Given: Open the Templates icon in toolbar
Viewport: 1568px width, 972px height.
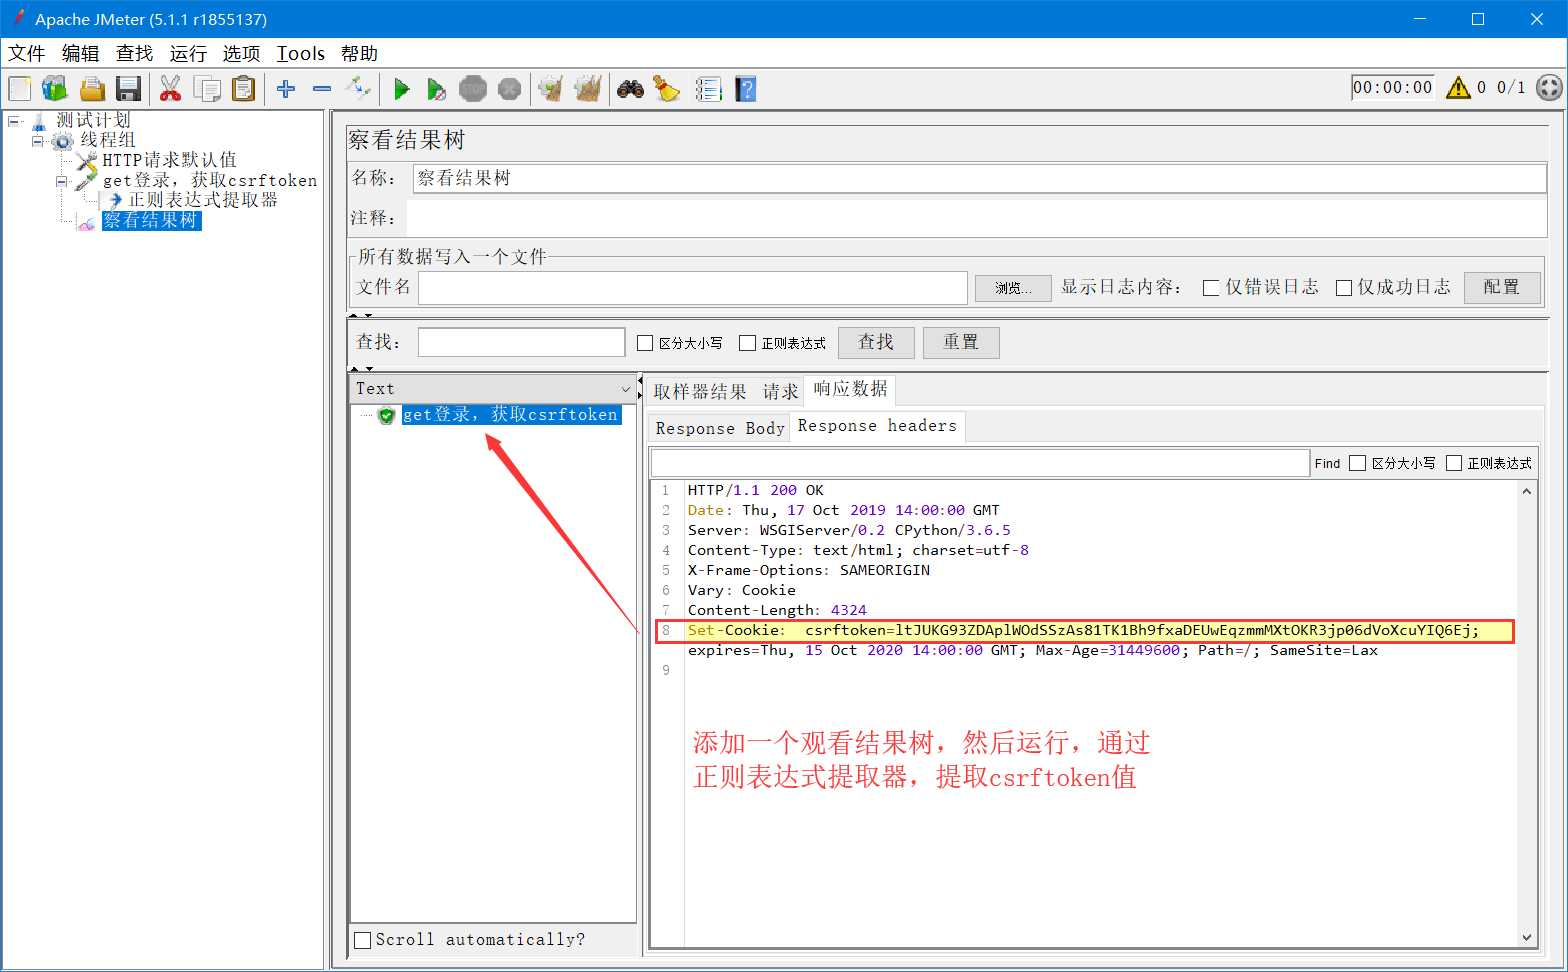Looking at the screenshot, I should point(55,89).
